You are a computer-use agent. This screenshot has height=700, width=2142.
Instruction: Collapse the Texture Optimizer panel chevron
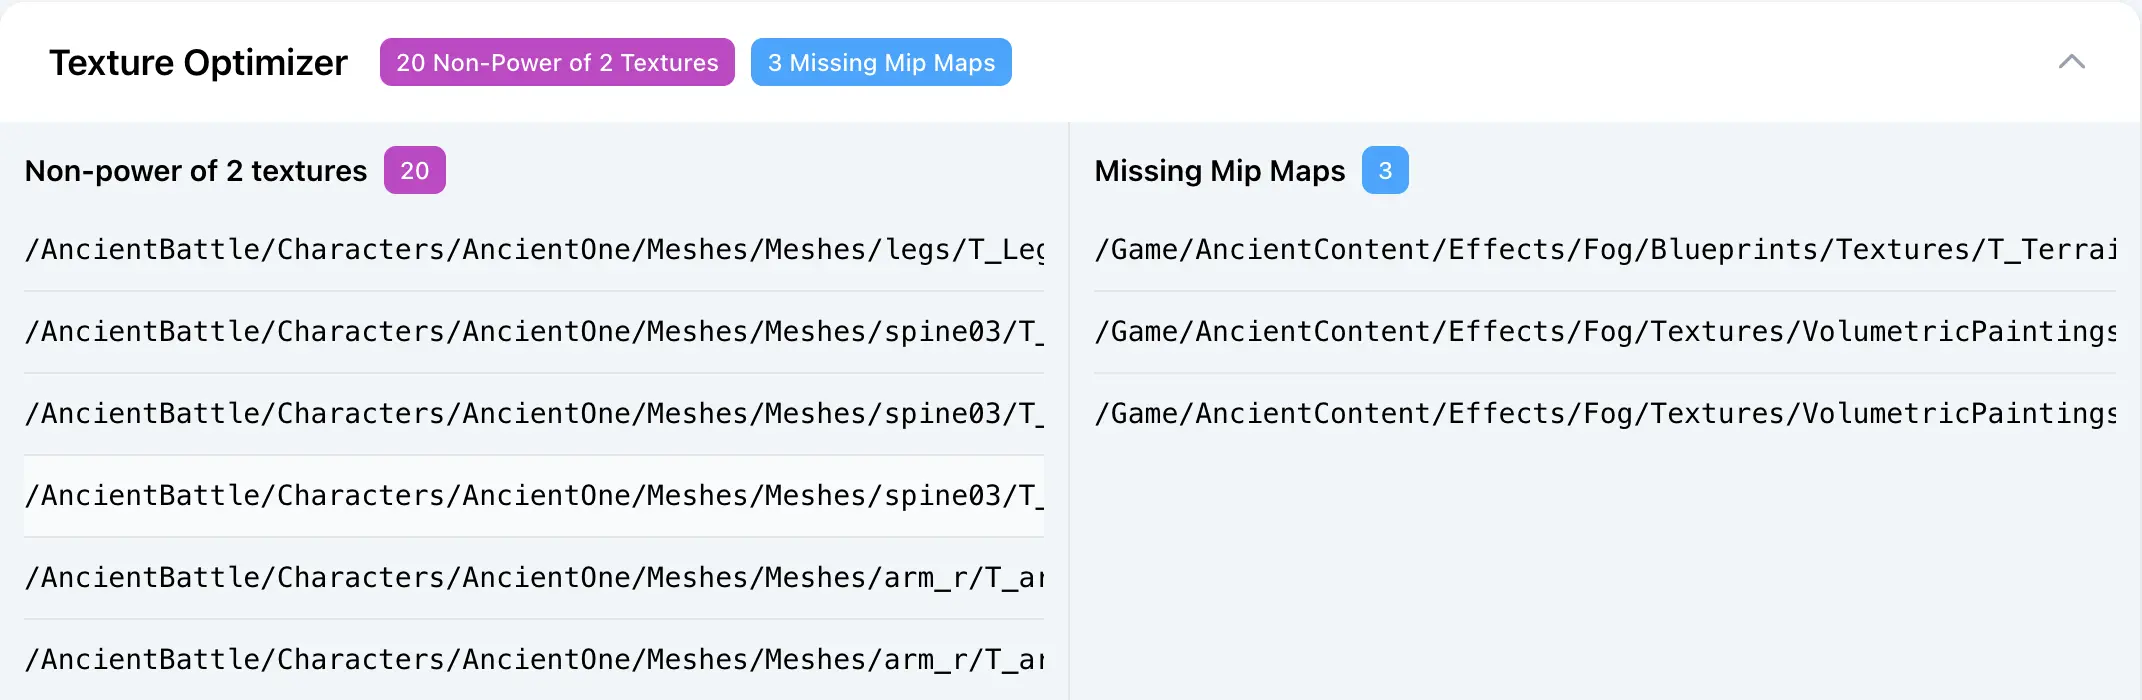pyautogui.click(x=2071, y=62)
